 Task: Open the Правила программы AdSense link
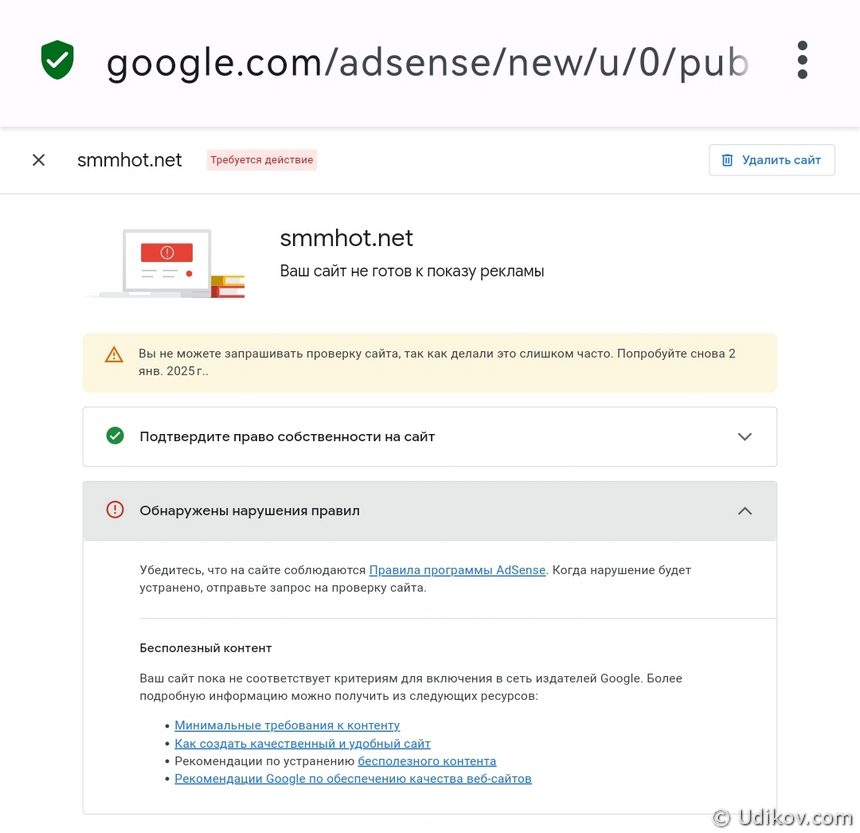click(x=457, y=570)
